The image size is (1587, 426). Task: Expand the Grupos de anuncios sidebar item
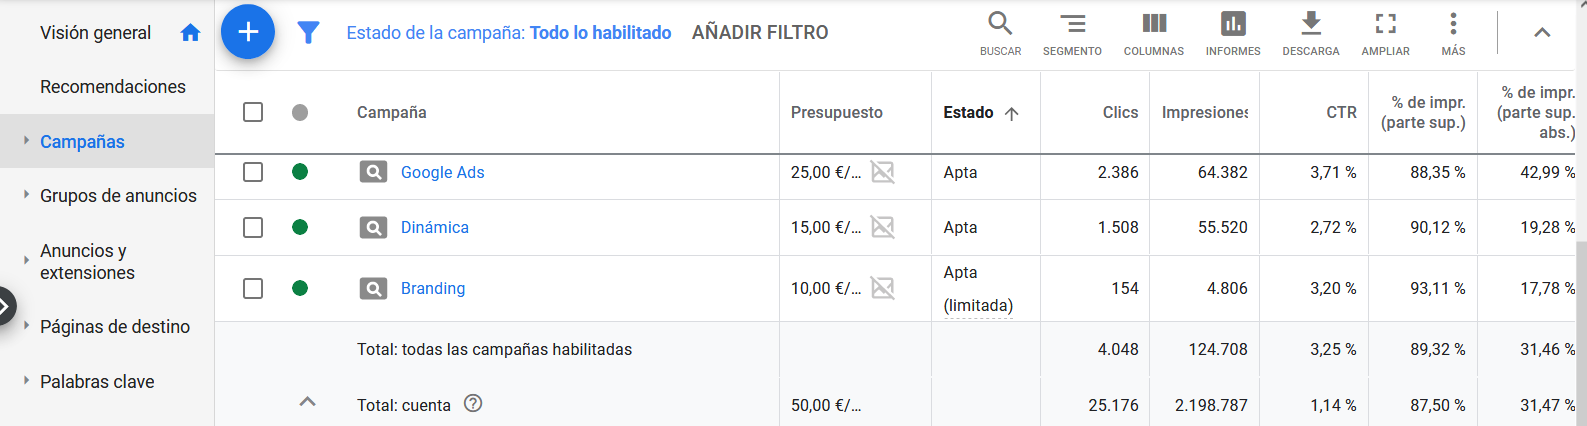[x=118, y=196]
